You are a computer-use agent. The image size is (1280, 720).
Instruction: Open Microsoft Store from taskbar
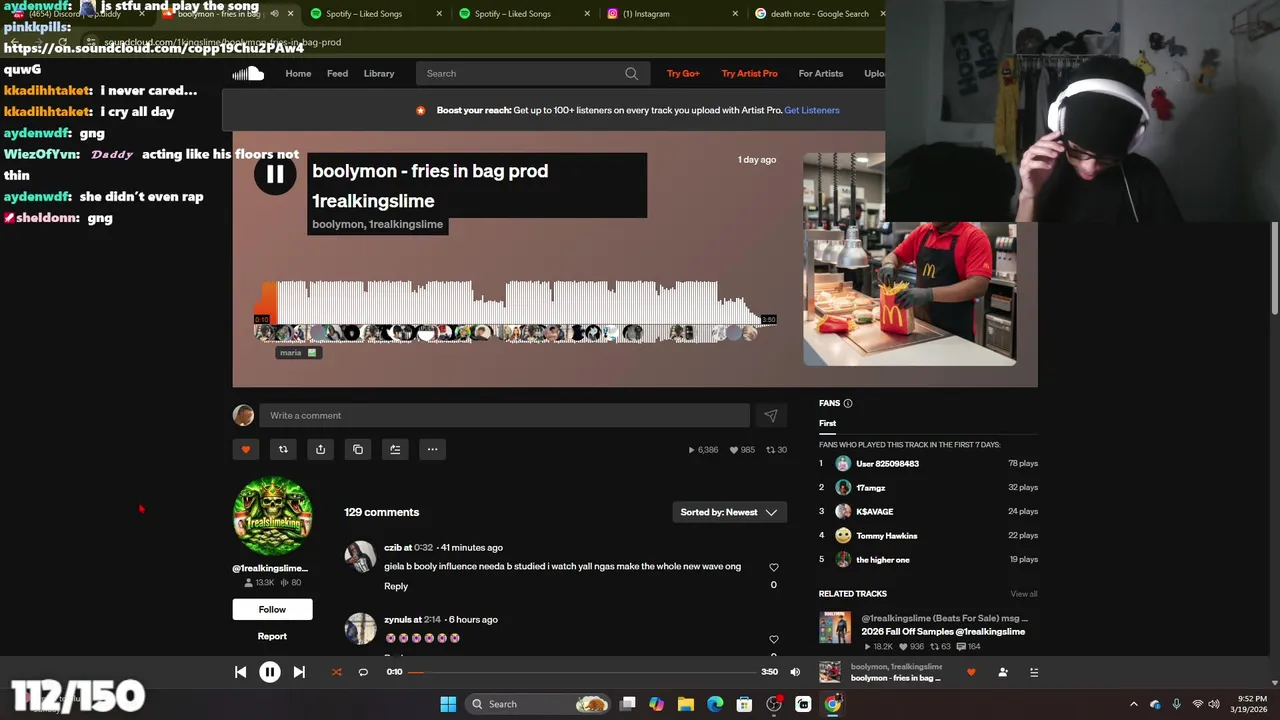(x=744, y=704)
